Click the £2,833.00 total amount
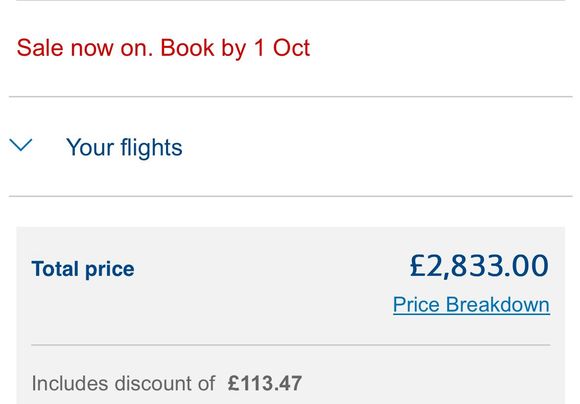Viewport: 580px width, 404px height. [479, 266]
